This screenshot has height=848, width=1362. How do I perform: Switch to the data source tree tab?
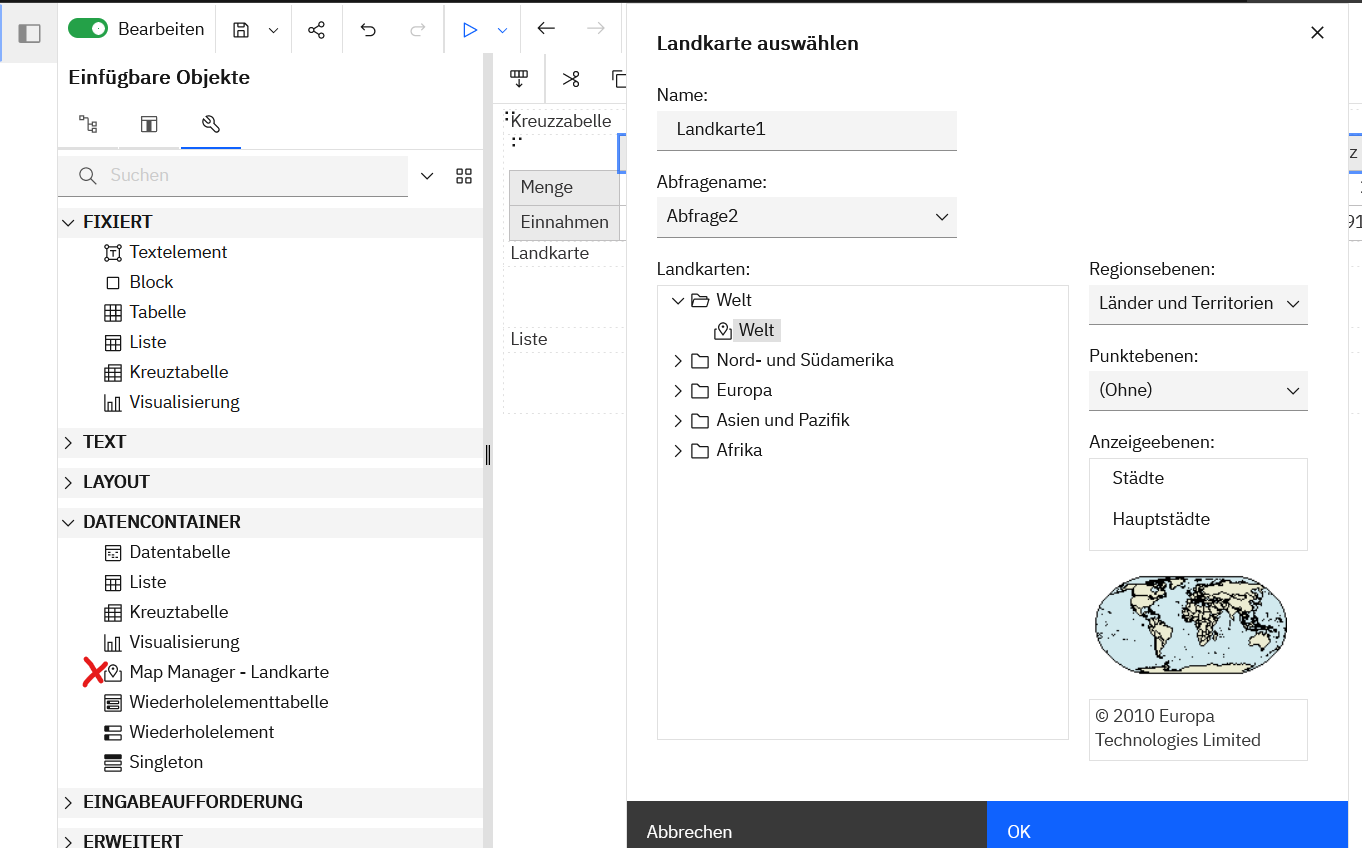click(88, 124)
